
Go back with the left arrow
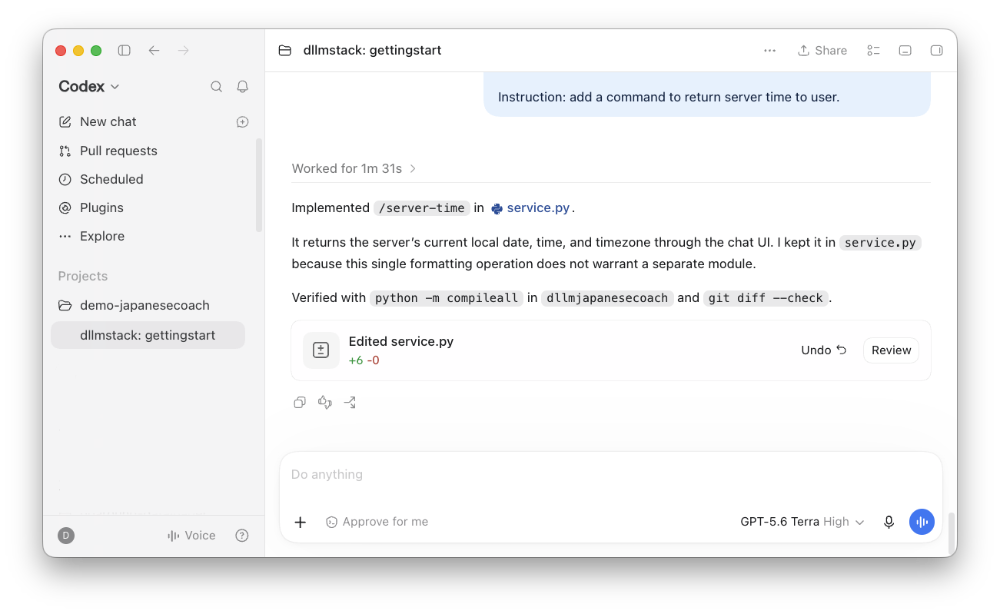pyautogui.click(x=154, y=50)
